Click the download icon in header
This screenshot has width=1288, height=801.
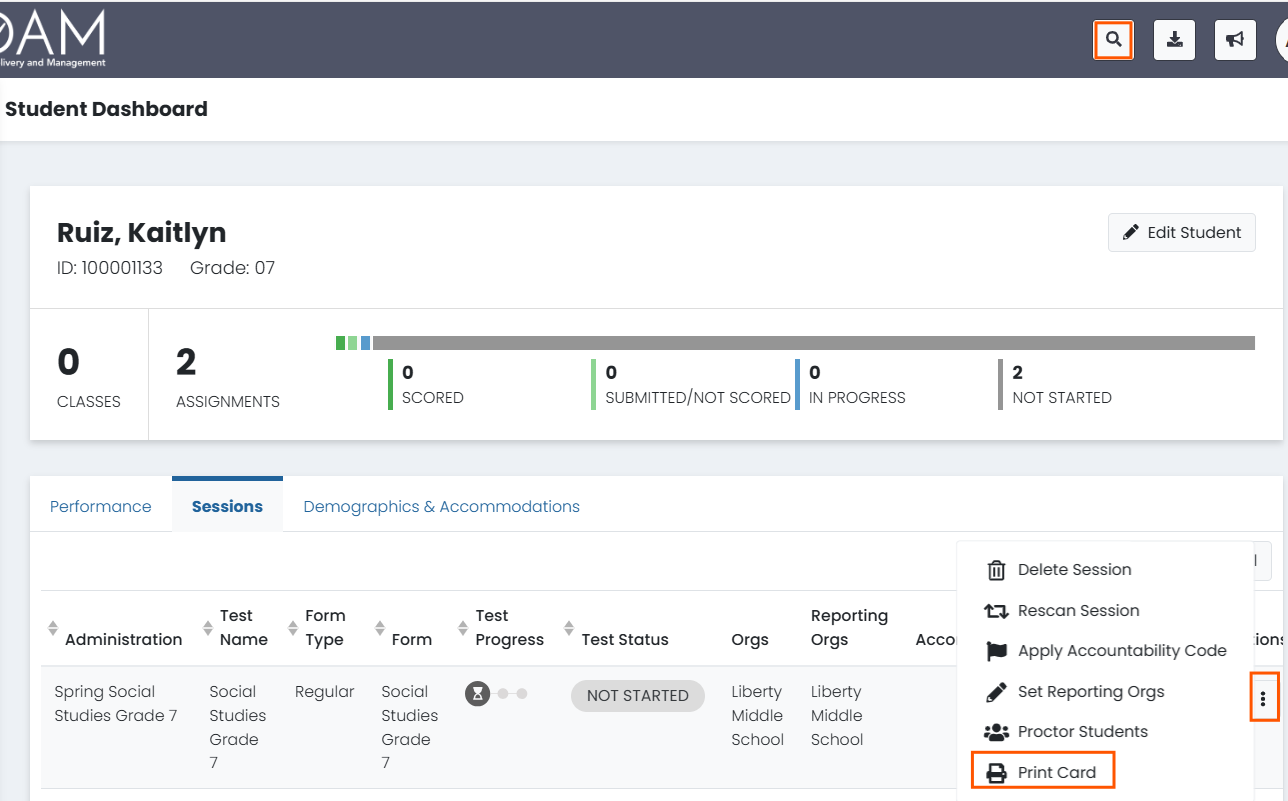(1175, 41)
